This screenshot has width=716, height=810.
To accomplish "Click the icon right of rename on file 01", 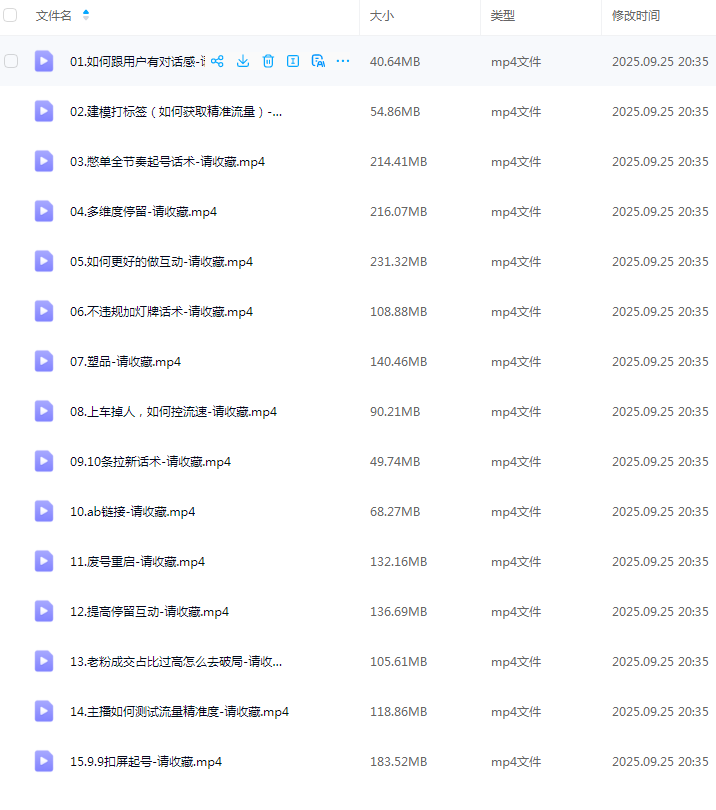I will (318, 61).
